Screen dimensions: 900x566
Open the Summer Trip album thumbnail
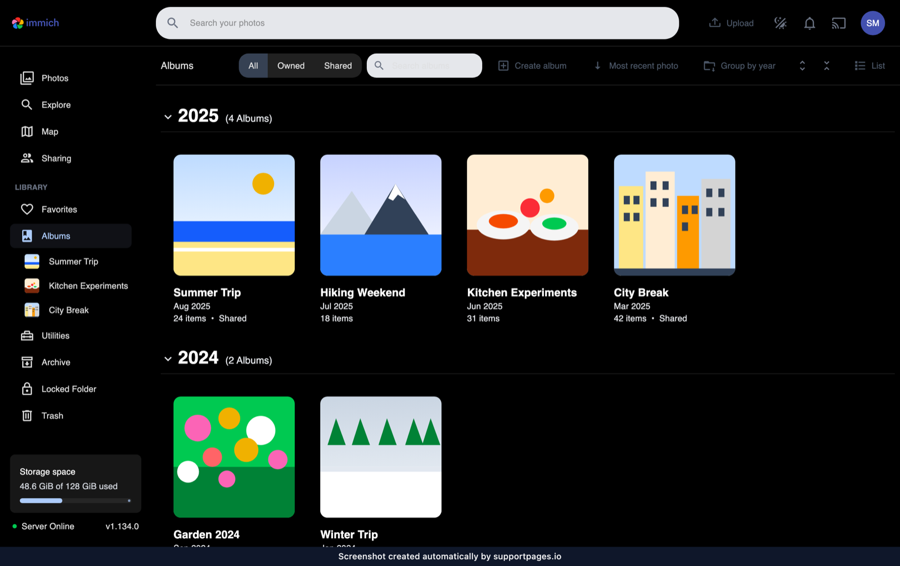[x=234, y=215]
